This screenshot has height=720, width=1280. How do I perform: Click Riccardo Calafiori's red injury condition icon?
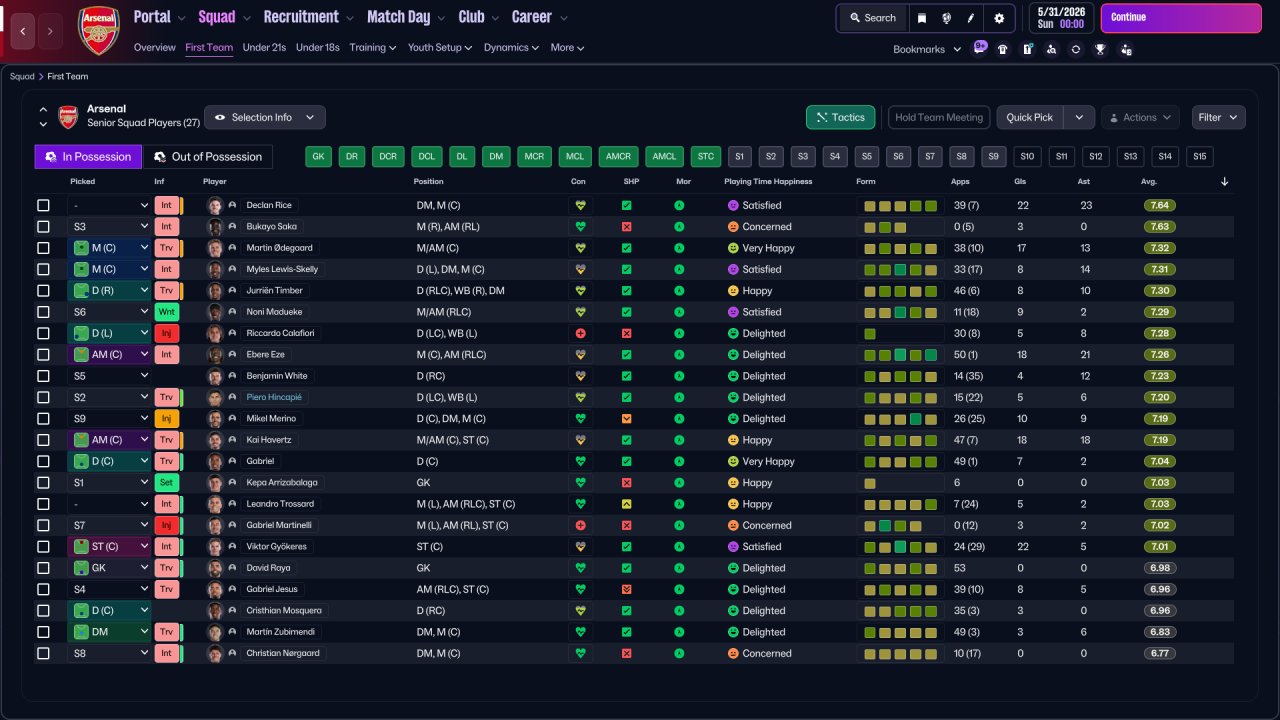pyautogui.click(x=580, y=333)
